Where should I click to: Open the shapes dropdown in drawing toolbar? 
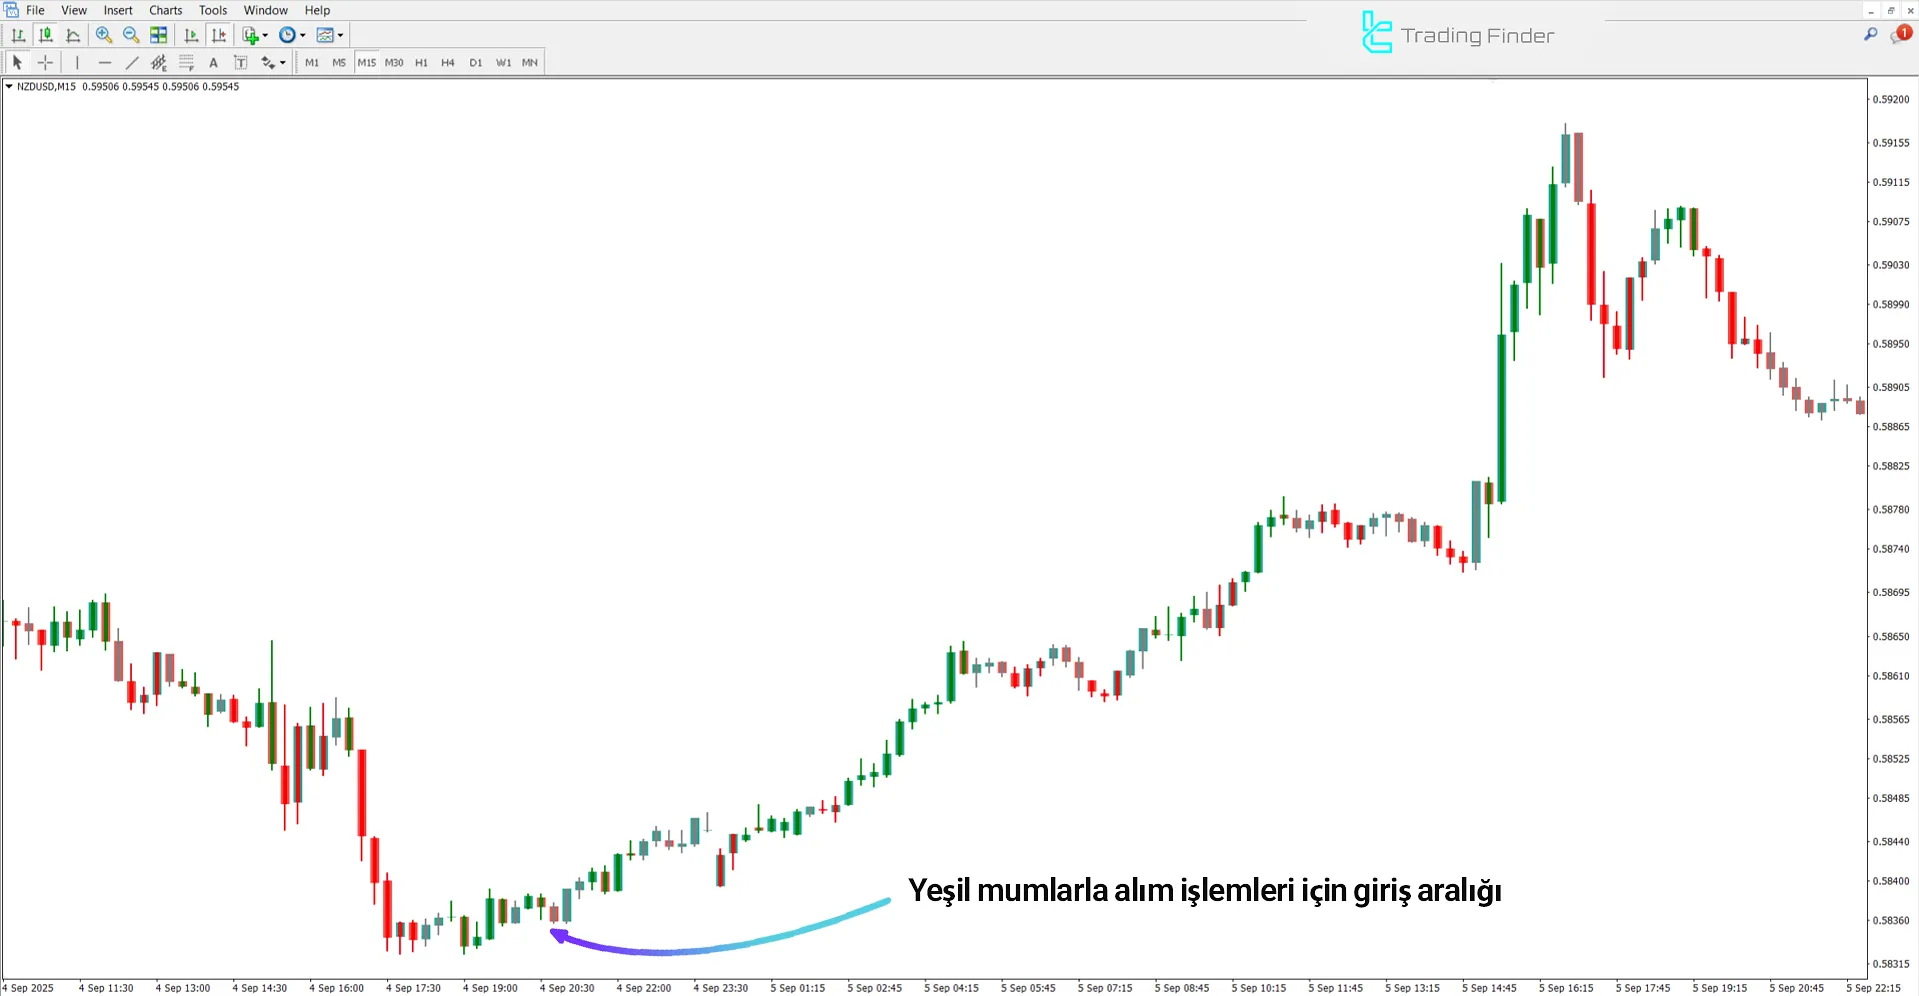[x=283, y=62]
